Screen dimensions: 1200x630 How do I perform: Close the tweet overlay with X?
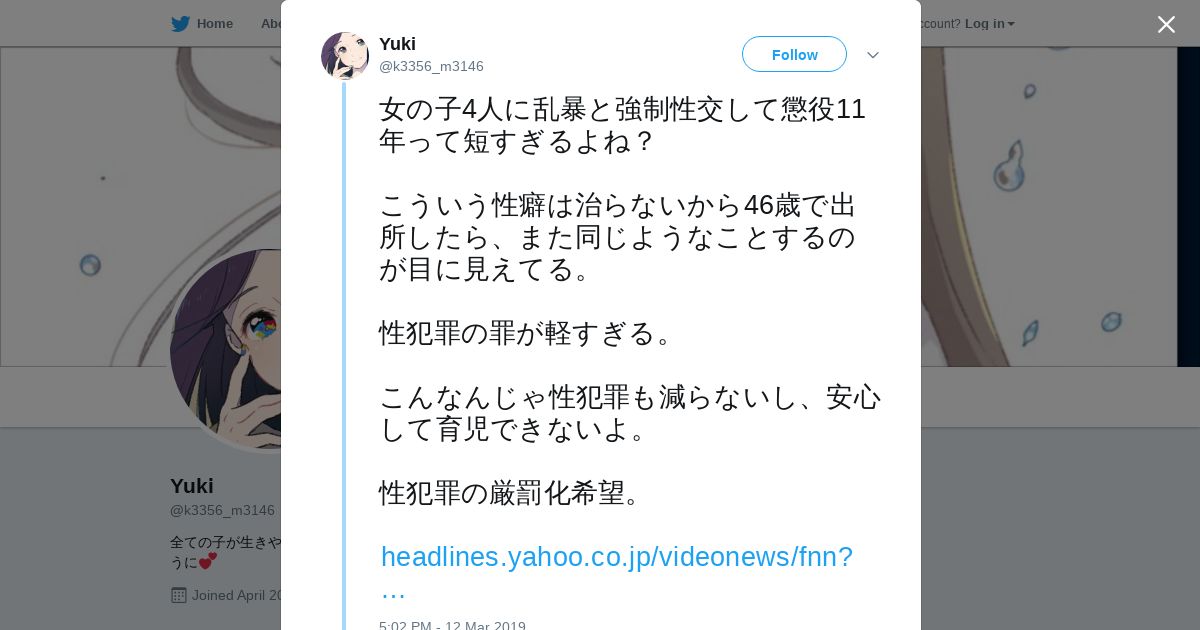[1166, 25]
